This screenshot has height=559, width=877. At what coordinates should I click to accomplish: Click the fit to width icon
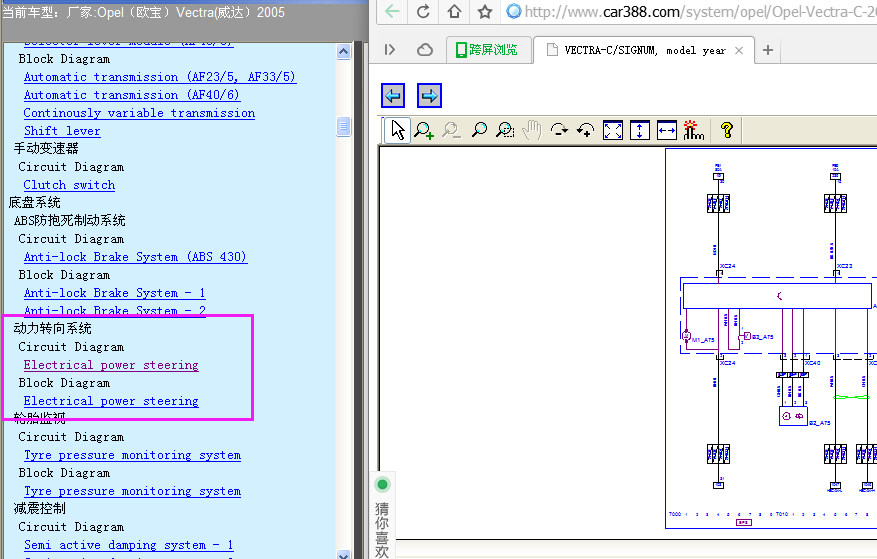666,131
